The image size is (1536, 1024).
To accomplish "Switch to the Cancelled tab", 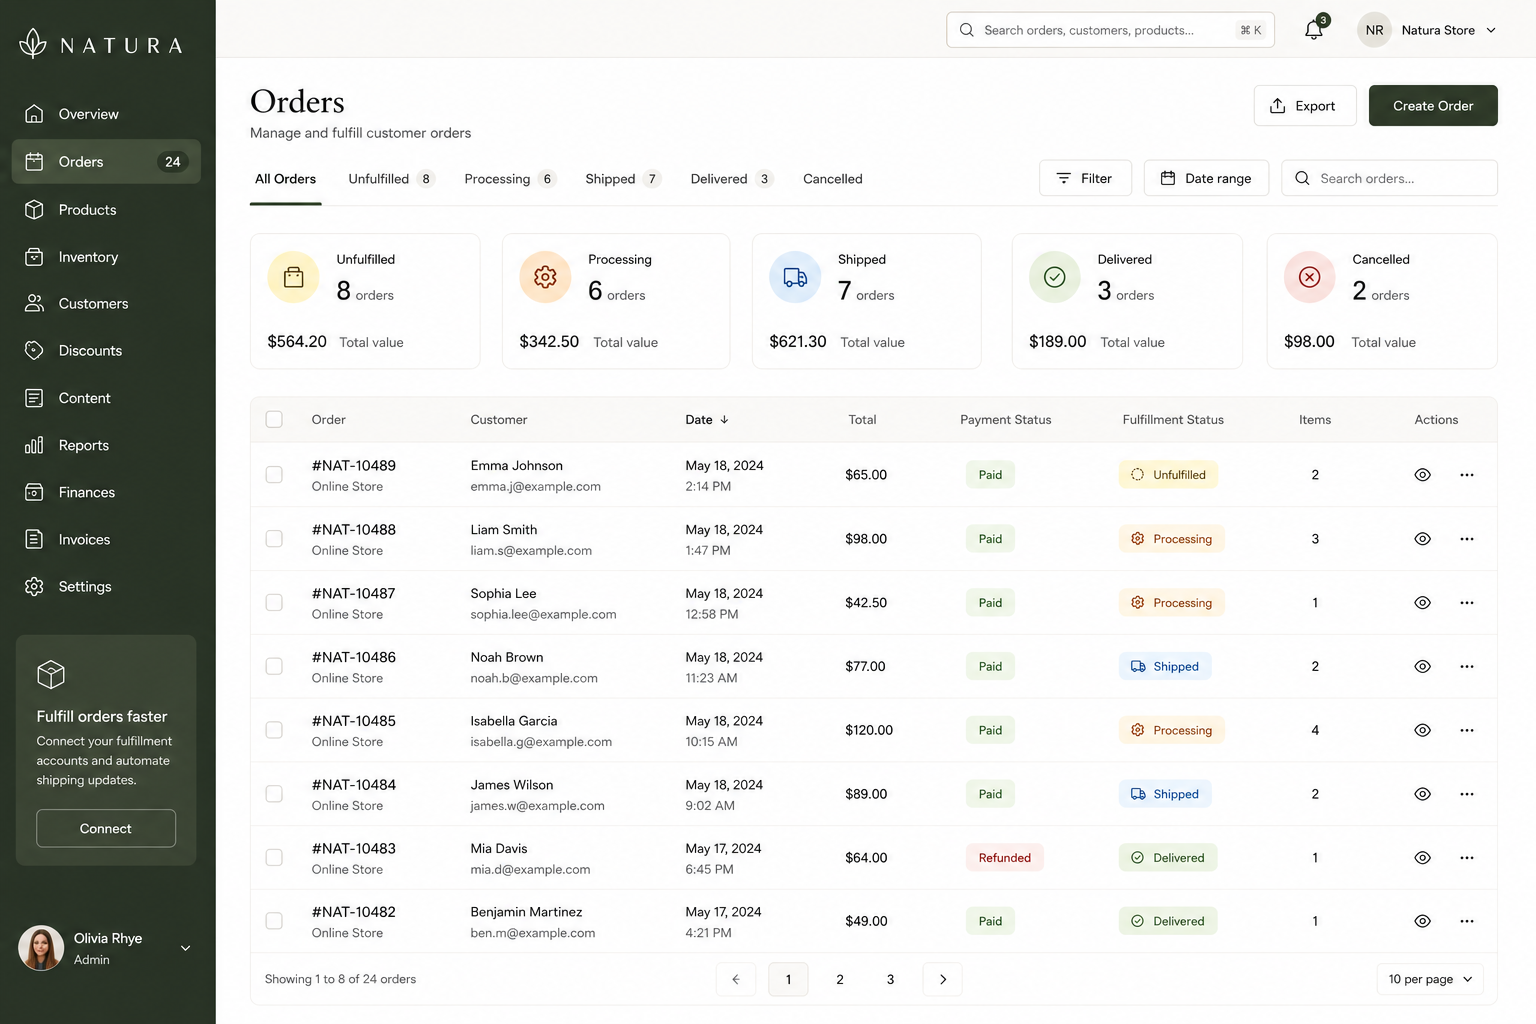I will coord(833,179).
